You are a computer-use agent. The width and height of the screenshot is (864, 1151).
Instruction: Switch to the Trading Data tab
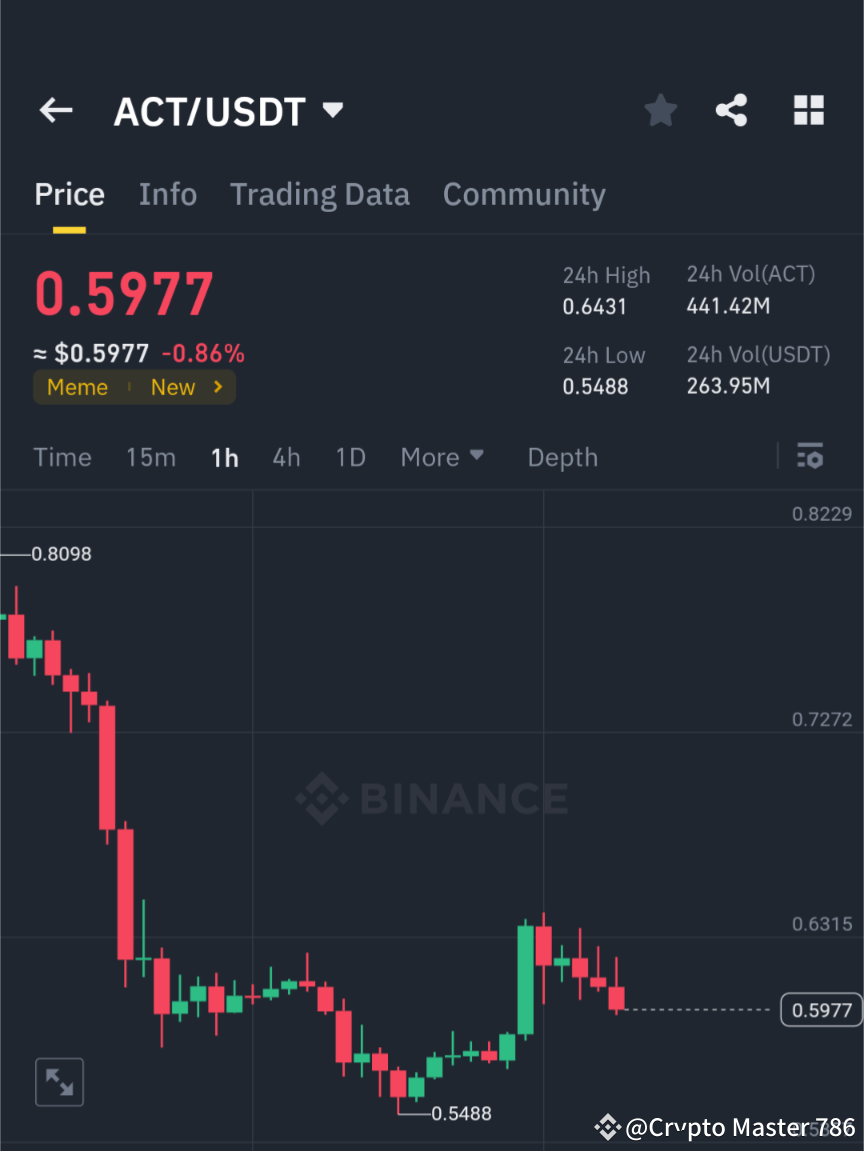pyautogui.click(x=320, y=194)
